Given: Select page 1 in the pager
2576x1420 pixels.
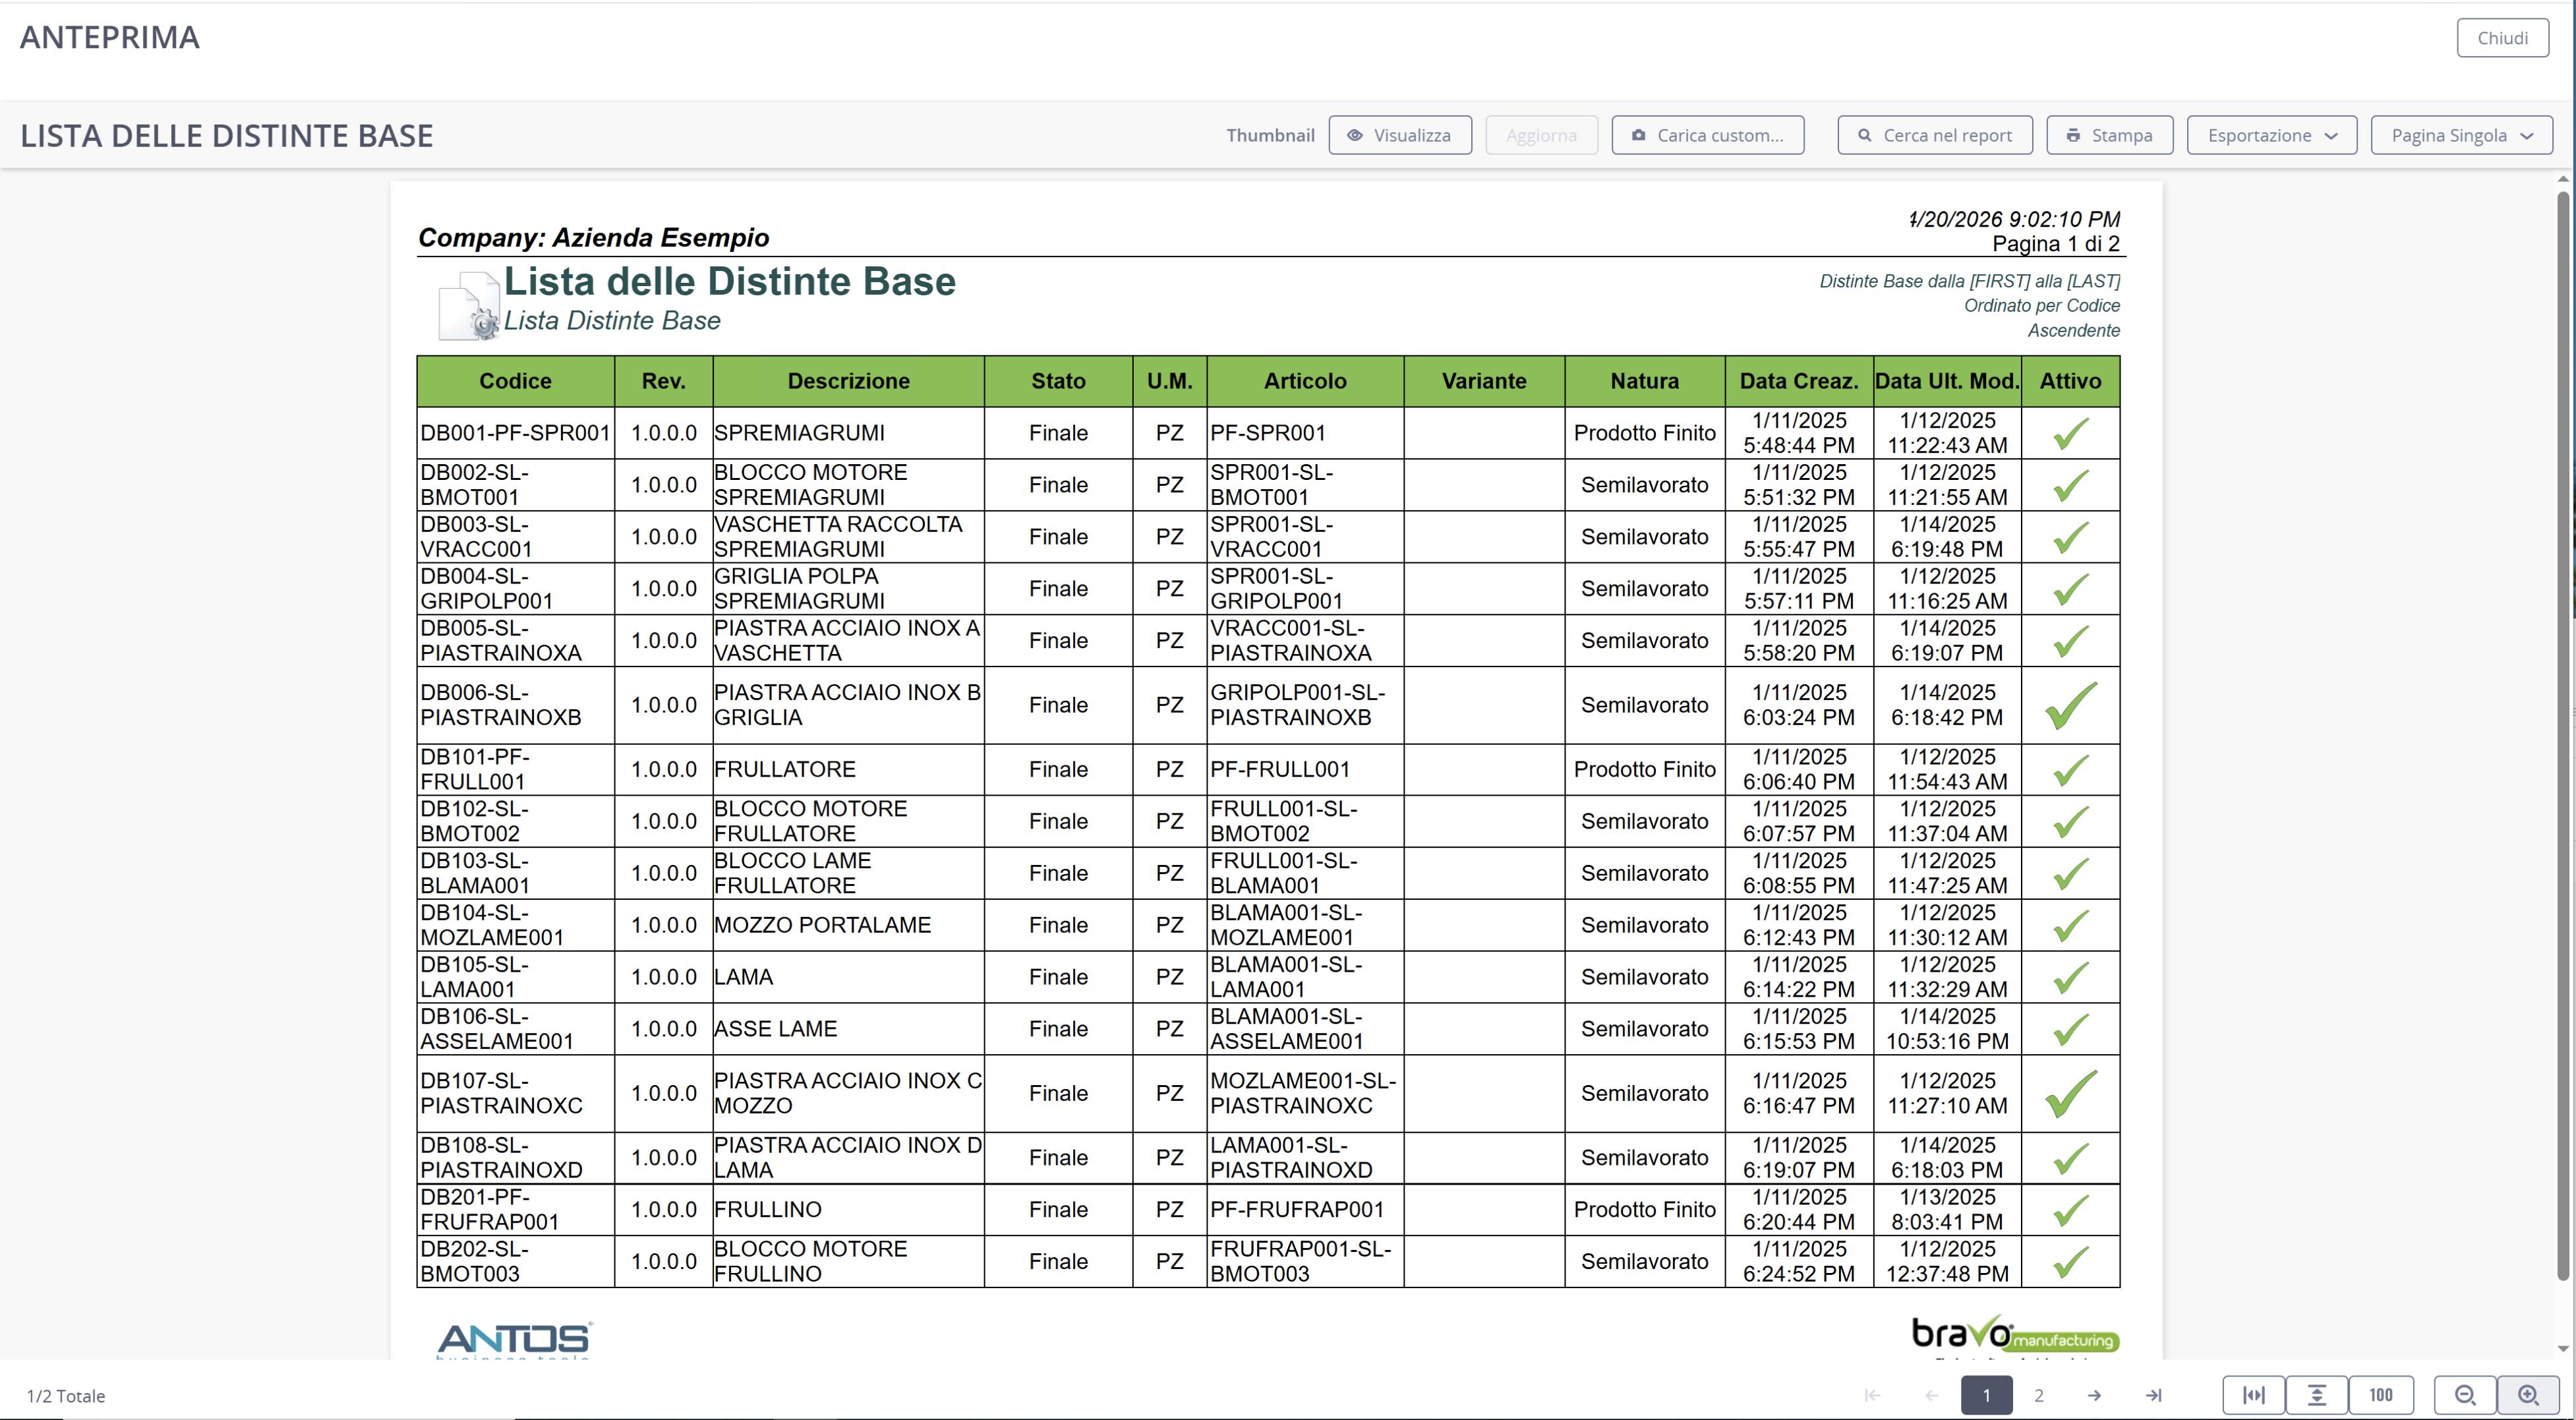Looking at the screenshot, I should (1986, 1395).
